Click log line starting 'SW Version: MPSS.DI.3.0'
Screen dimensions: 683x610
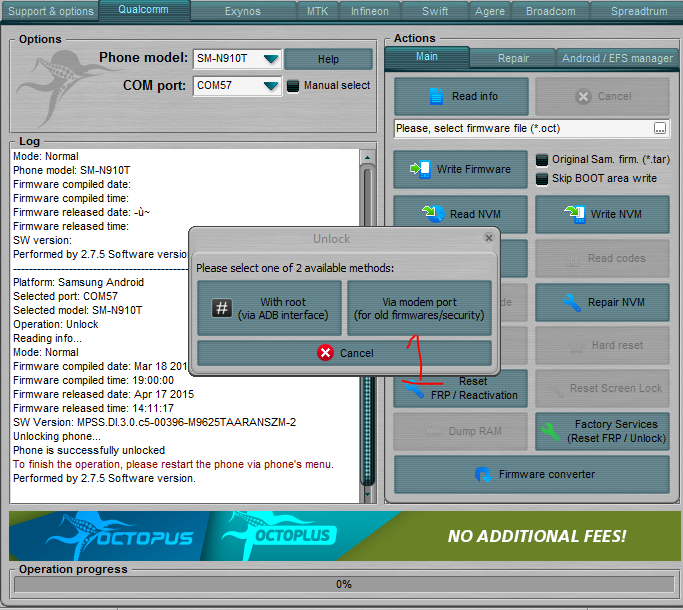tap(154, 422)
